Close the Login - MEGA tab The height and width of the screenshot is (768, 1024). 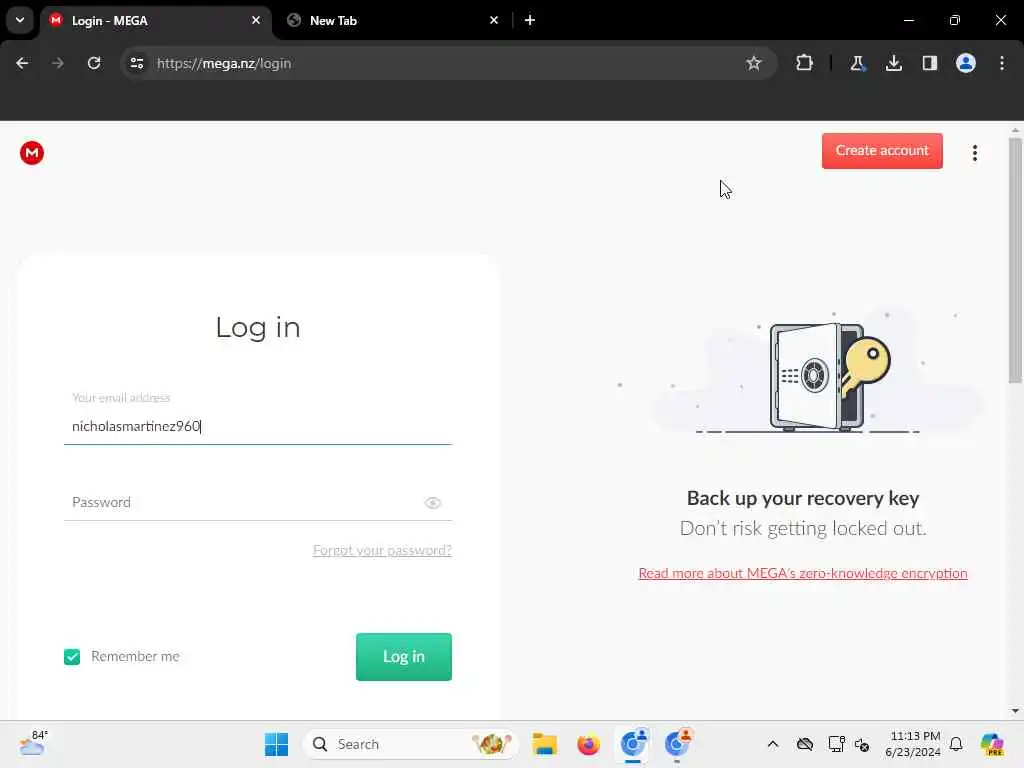[x=256, y=20]
